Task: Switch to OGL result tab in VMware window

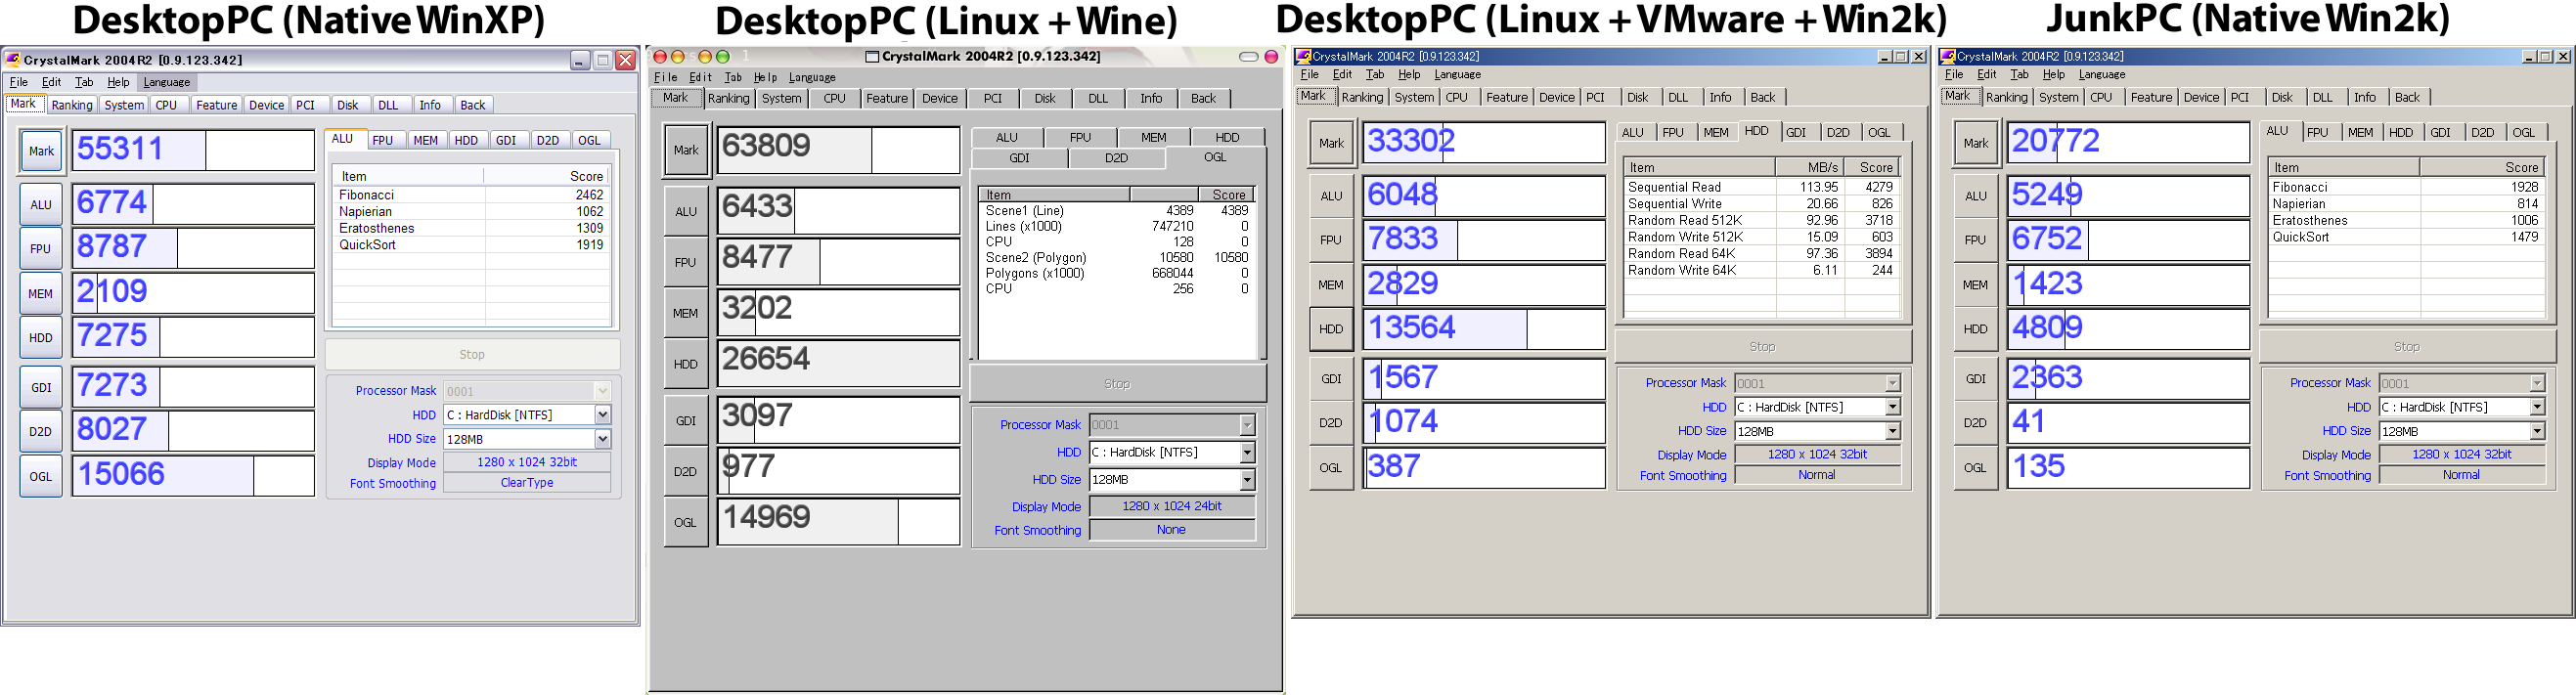Action: [1880, 132]
